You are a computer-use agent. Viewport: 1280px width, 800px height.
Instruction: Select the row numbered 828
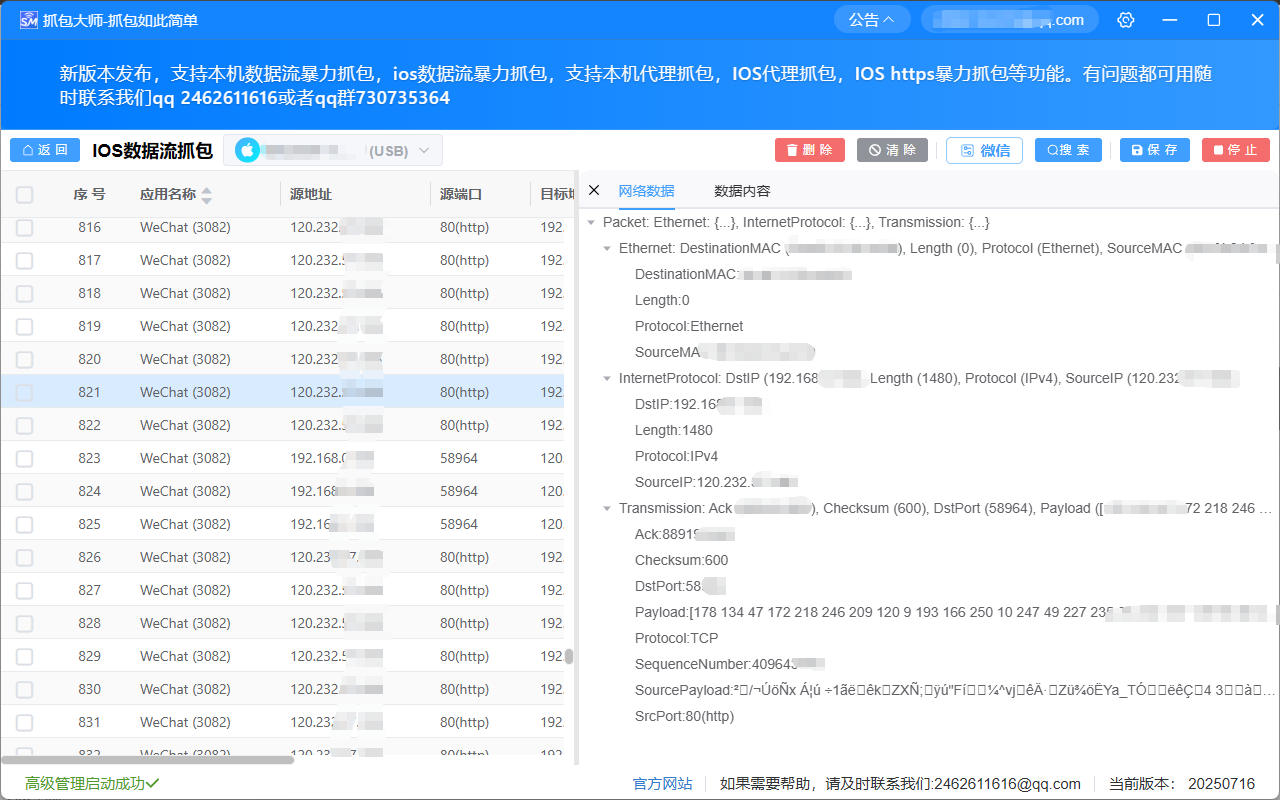[x=282, y=623]
